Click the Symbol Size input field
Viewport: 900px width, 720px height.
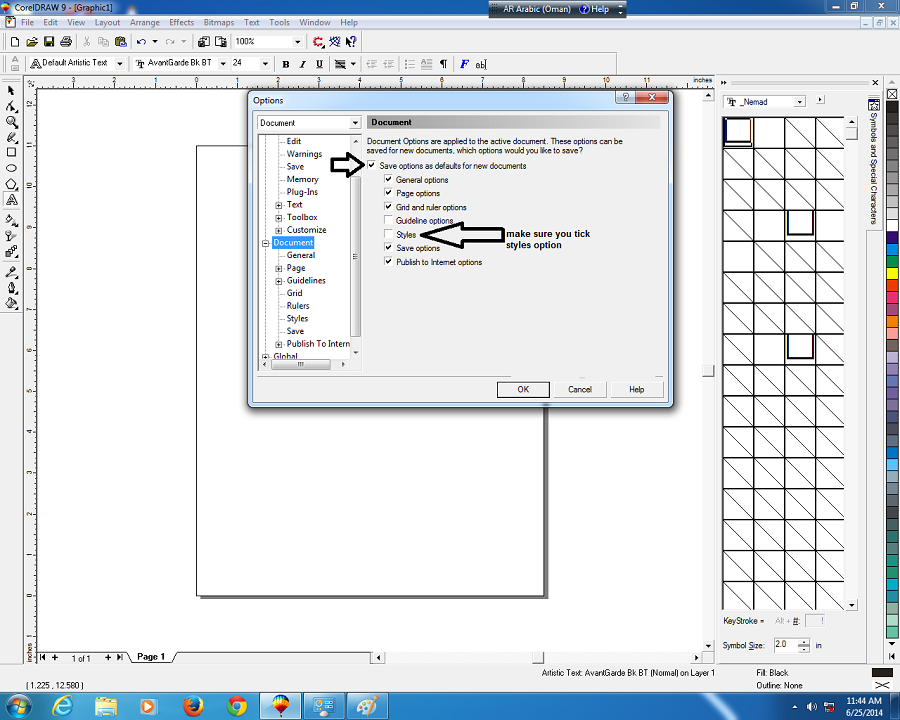coord(785,645)
